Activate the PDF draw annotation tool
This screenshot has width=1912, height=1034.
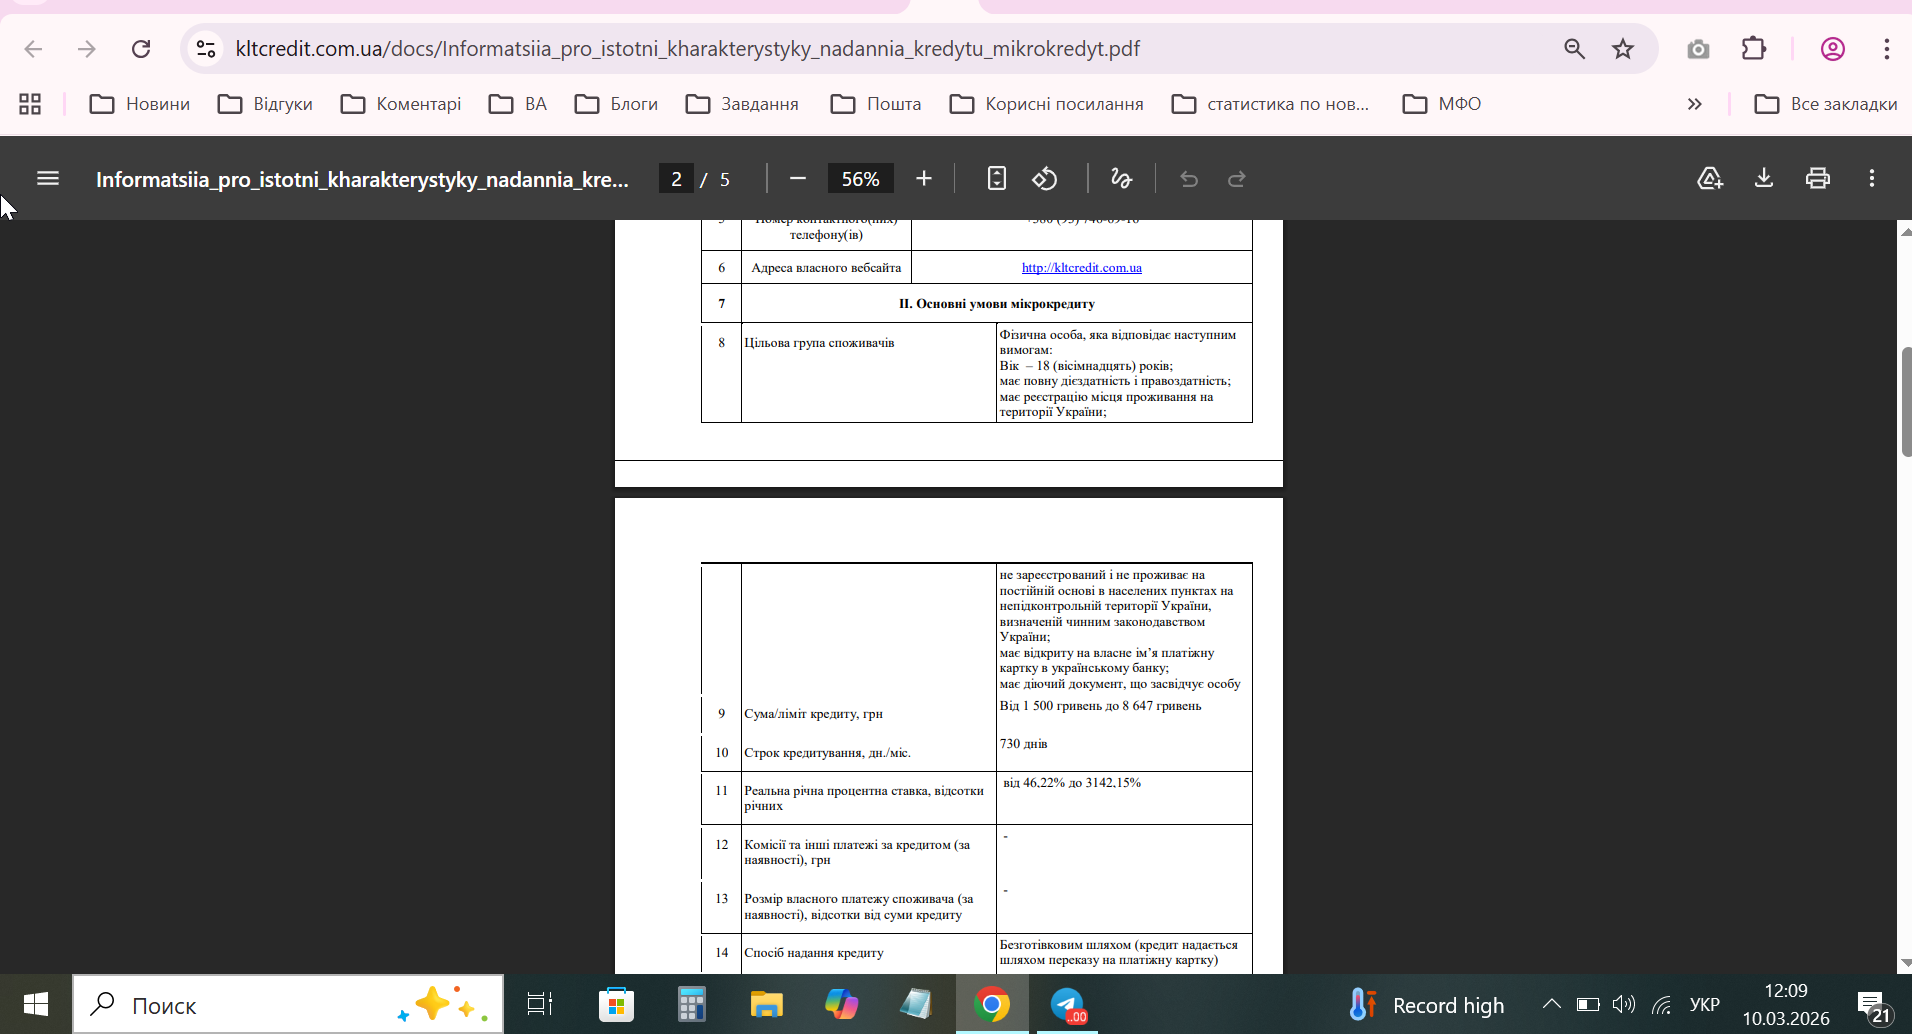tap(1122, 179)
